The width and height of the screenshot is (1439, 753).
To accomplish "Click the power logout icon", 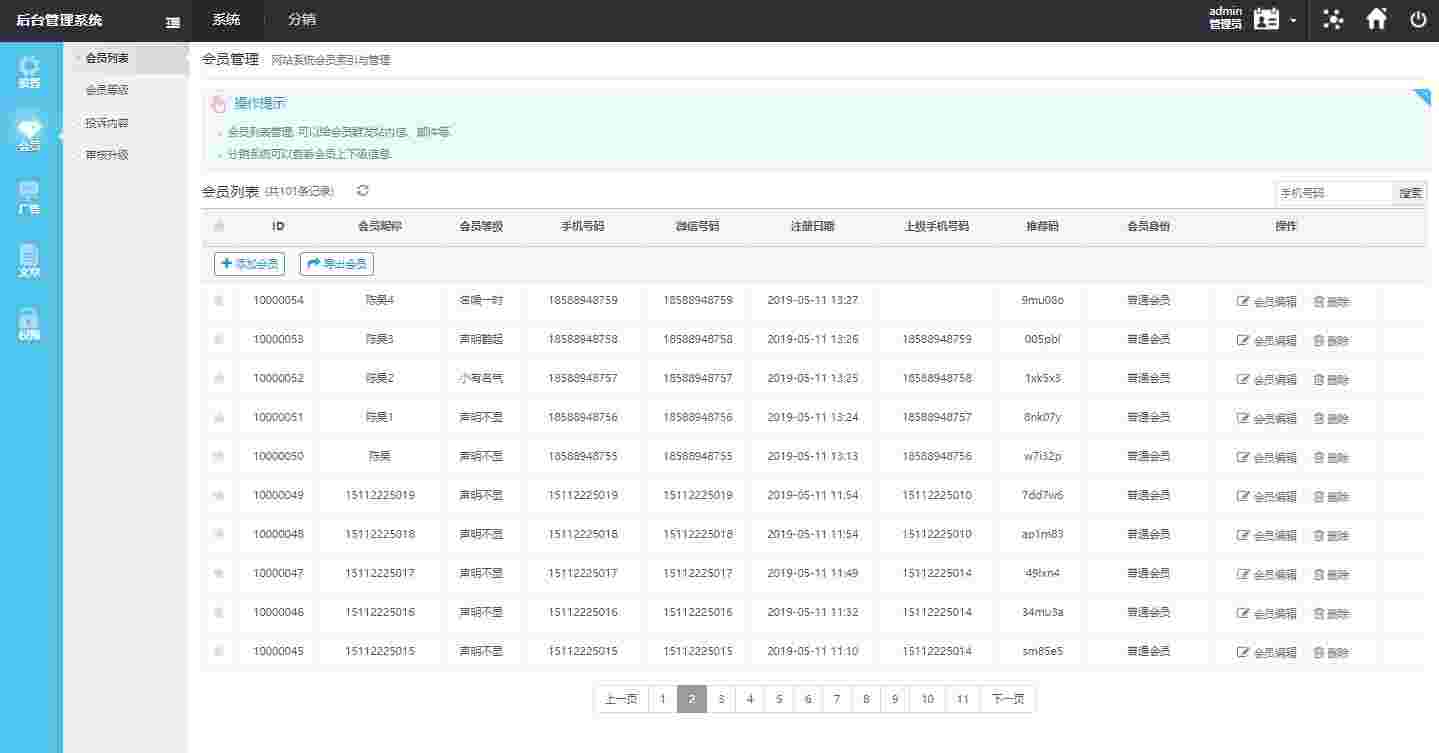I will coord(1418,20).
